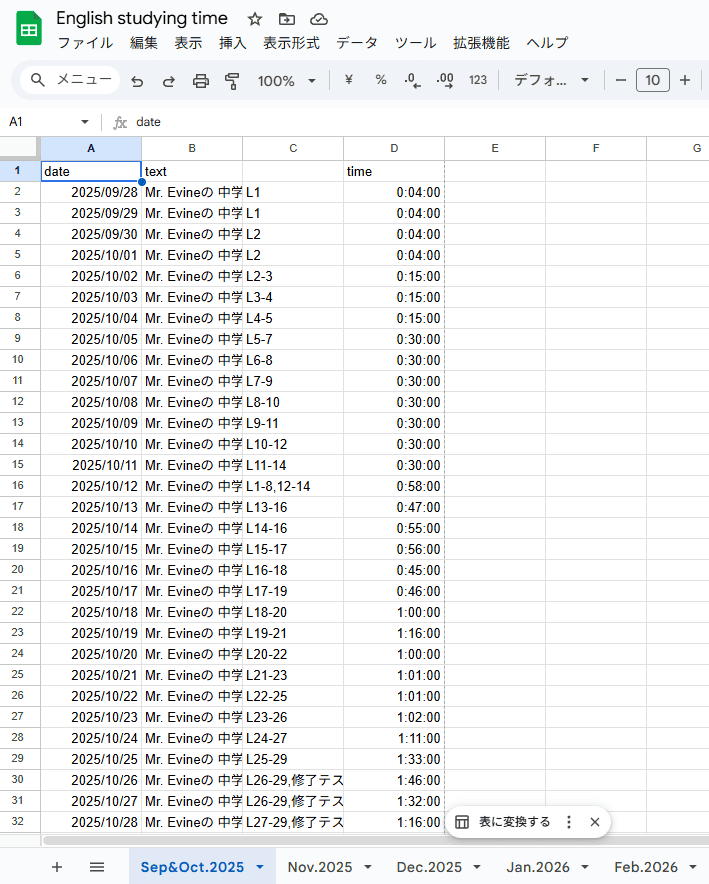Viewport: 709px width, 884px height.
Task: Add a new sheet with plus button
Action: (57, 867)
